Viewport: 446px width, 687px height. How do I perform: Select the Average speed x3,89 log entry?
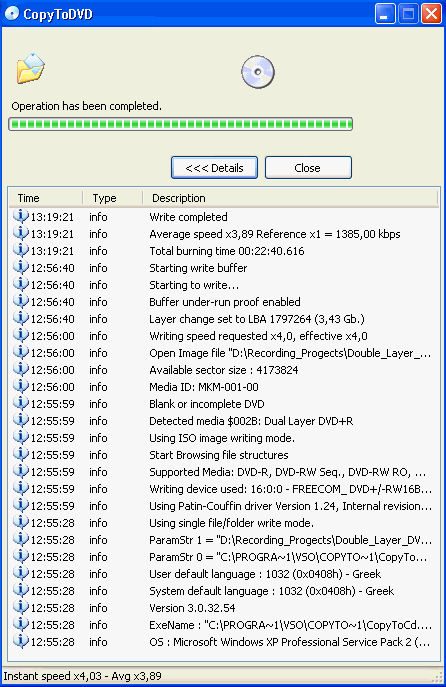[x=223, y=234]
